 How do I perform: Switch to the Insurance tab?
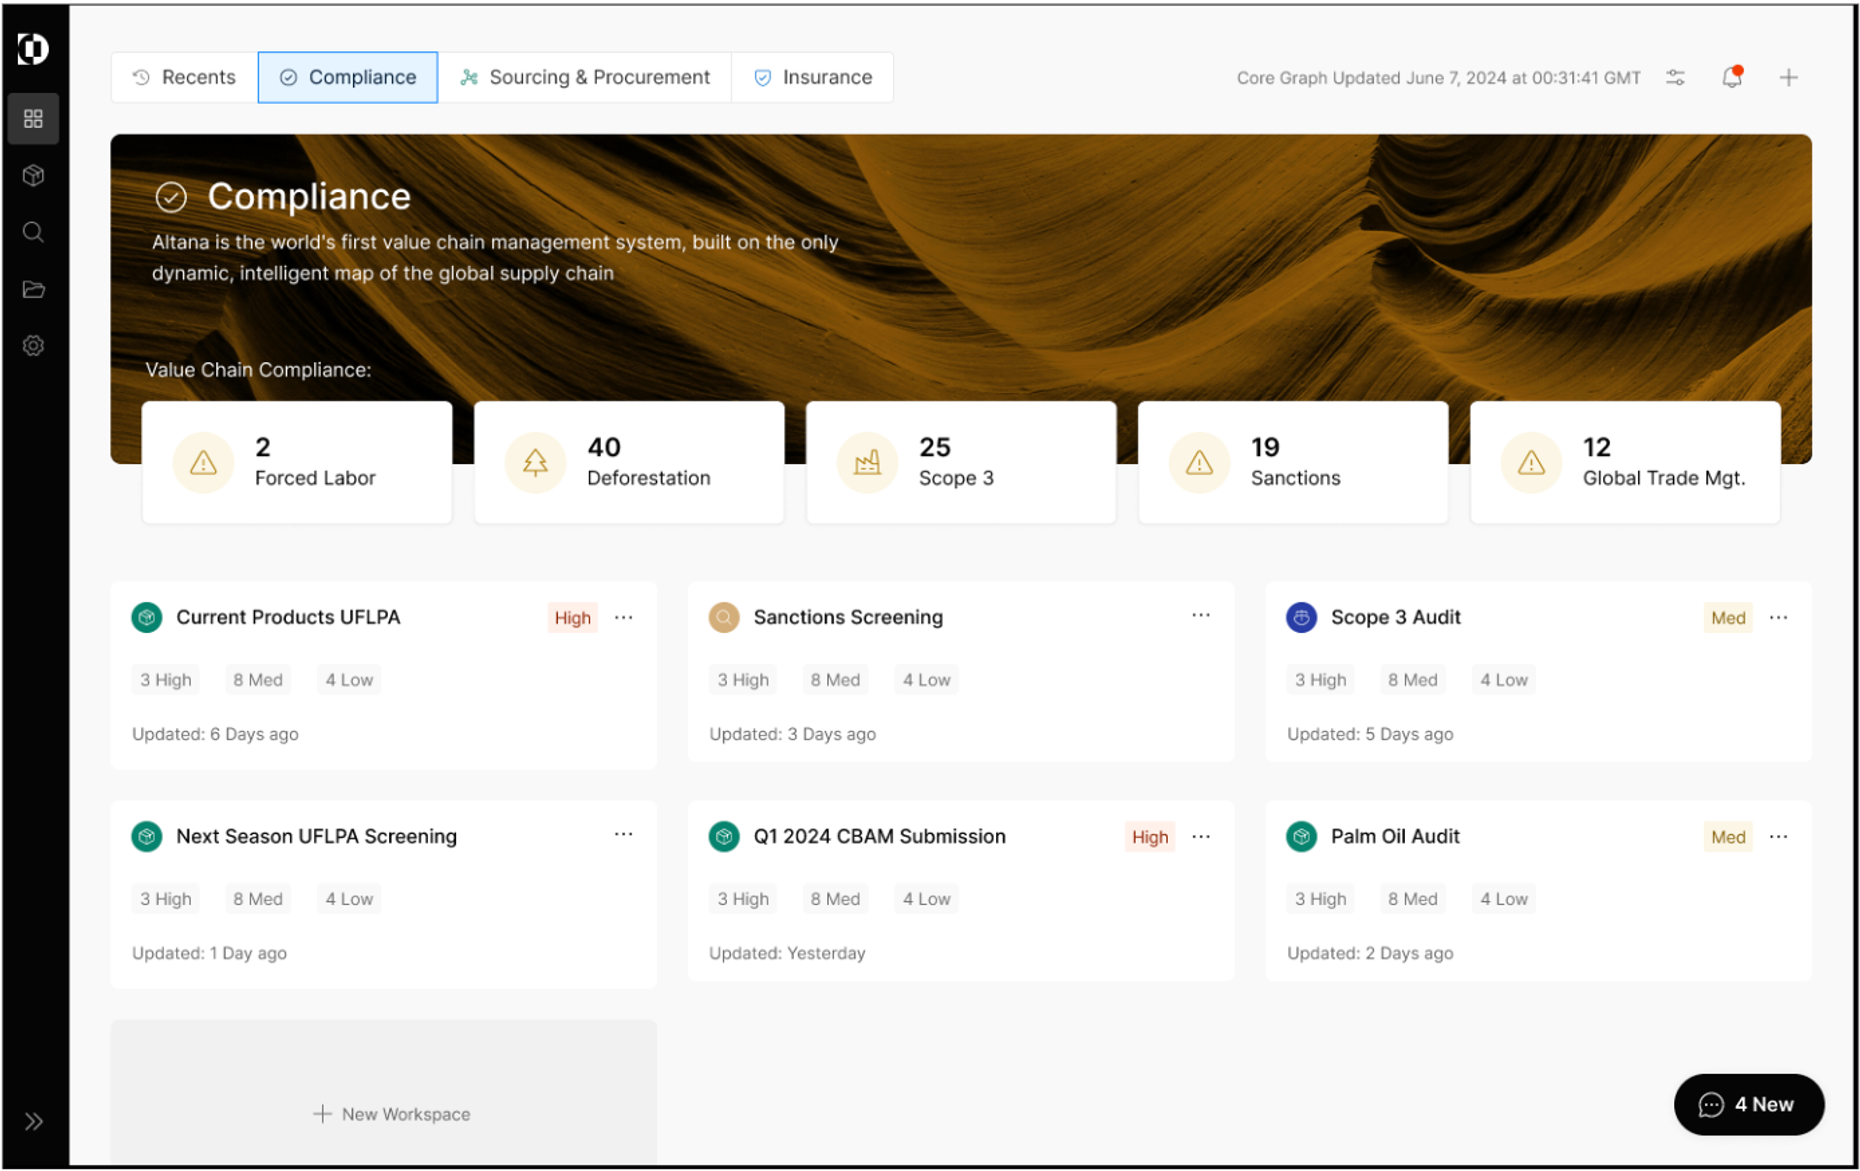coord(812,77)
